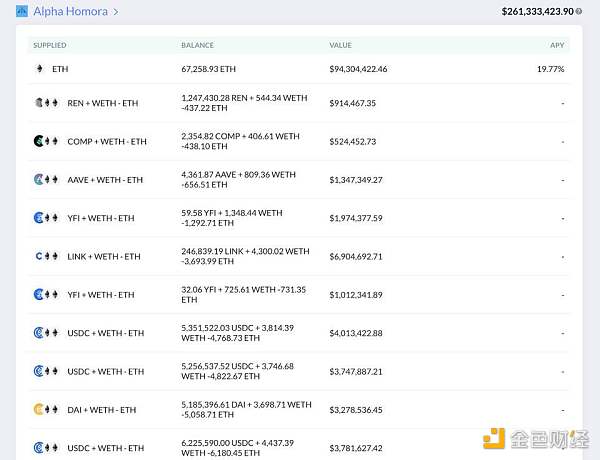Click the REN token pair icon
Viewport: 600px width, 460px height.
(x=41, y=103)
